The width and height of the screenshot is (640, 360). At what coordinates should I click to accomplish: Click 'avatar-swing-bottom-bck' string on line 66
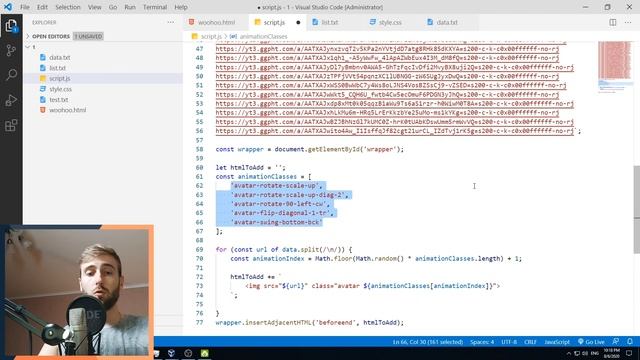coord(277,222)
